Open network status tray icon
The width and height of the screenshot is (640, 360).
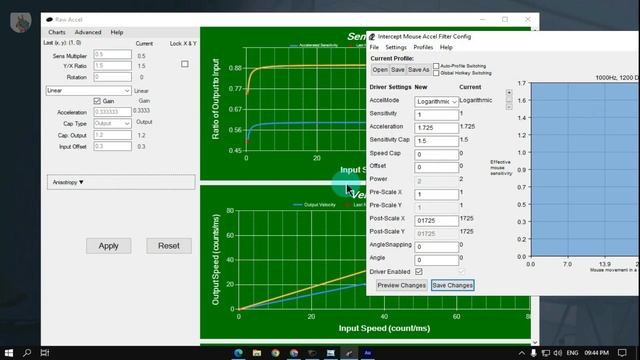pyautogui.click(x=546, y=353)
